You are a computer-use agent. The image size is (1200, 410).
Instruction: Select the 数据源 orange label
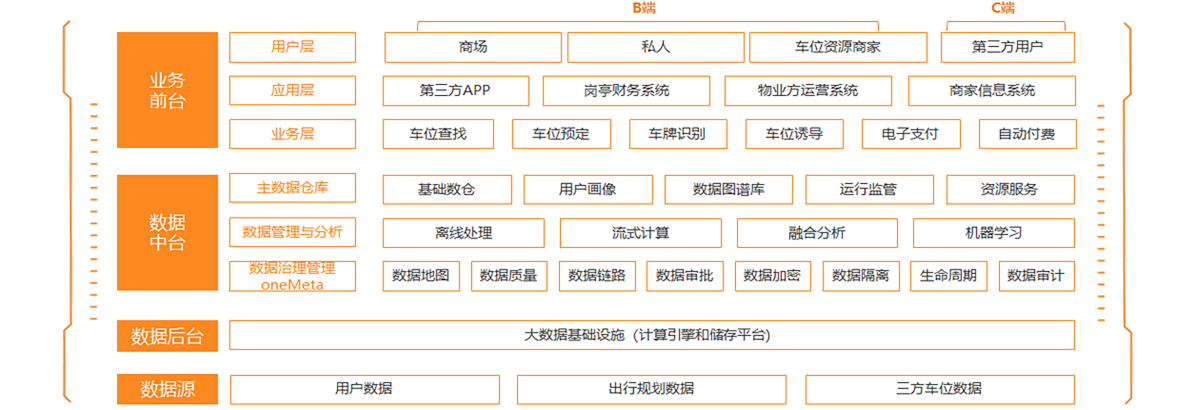point(167,389)
